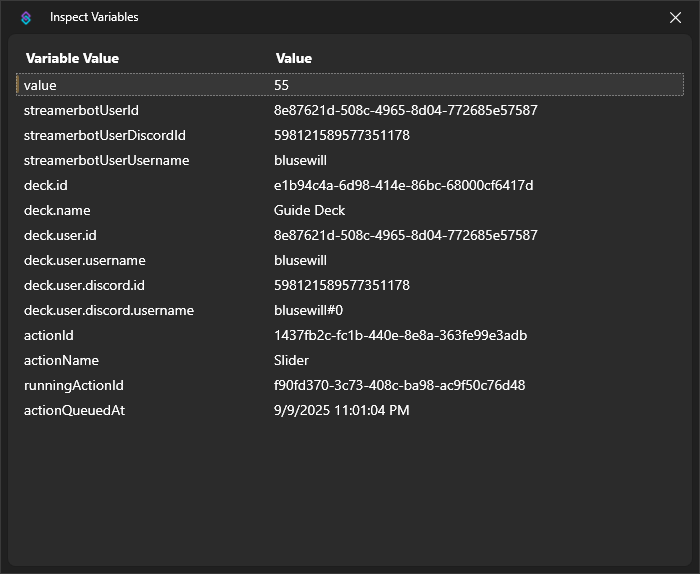Click the actionId variable name

pyautogui.click(x=49, y=335)
